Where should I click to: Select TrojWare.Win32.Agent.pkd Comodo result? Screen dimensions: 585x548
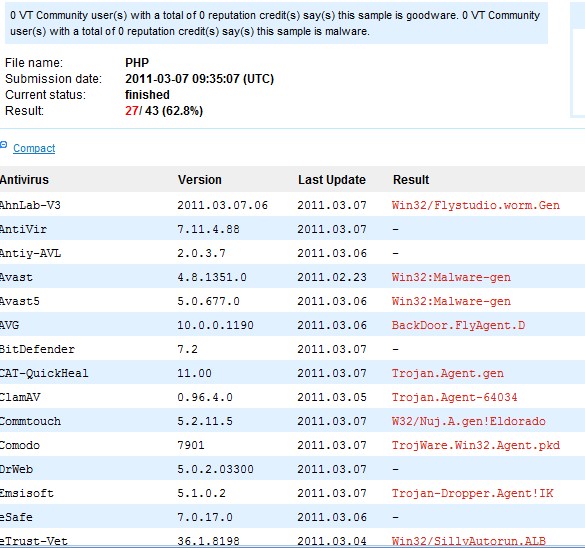[x=476, y=445]
